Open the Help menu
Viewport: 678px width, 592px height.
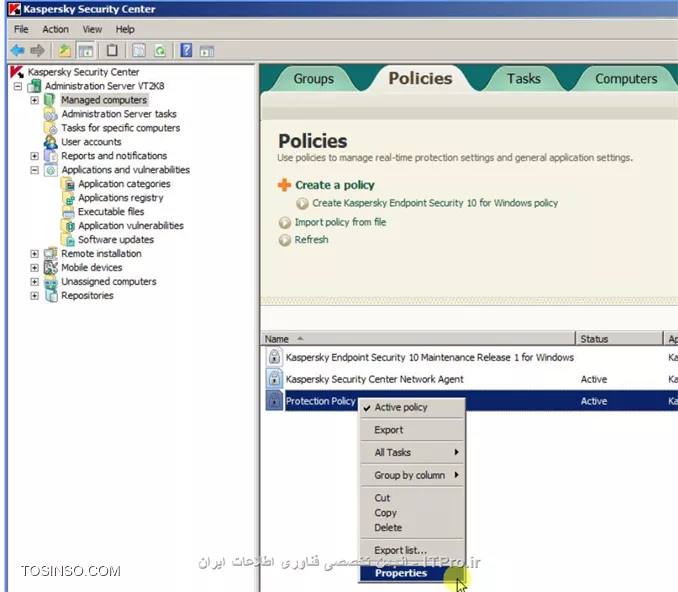(125, 29)
